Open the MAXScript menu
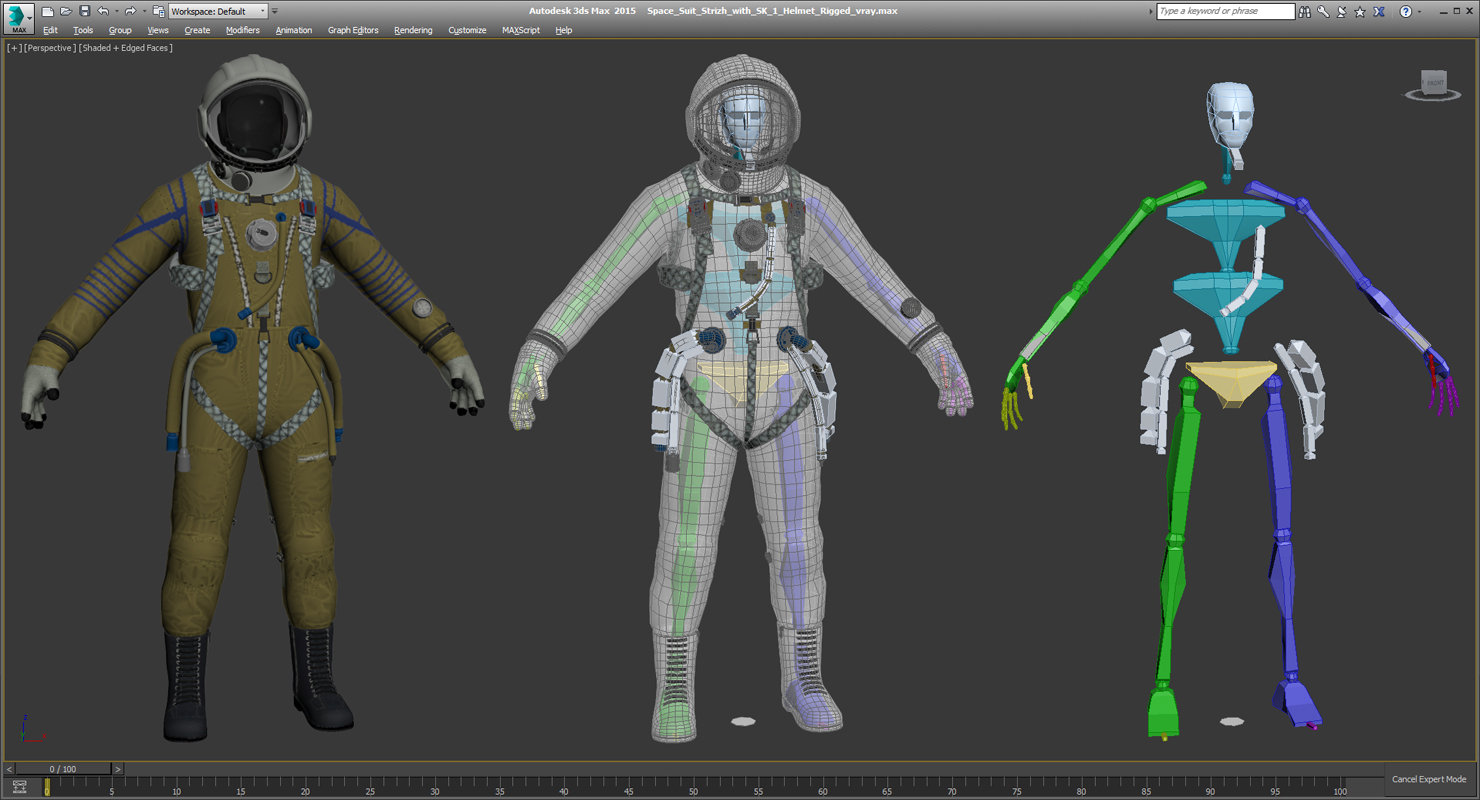The width and height of the screenshot is (1480, 800). (521, 30)
